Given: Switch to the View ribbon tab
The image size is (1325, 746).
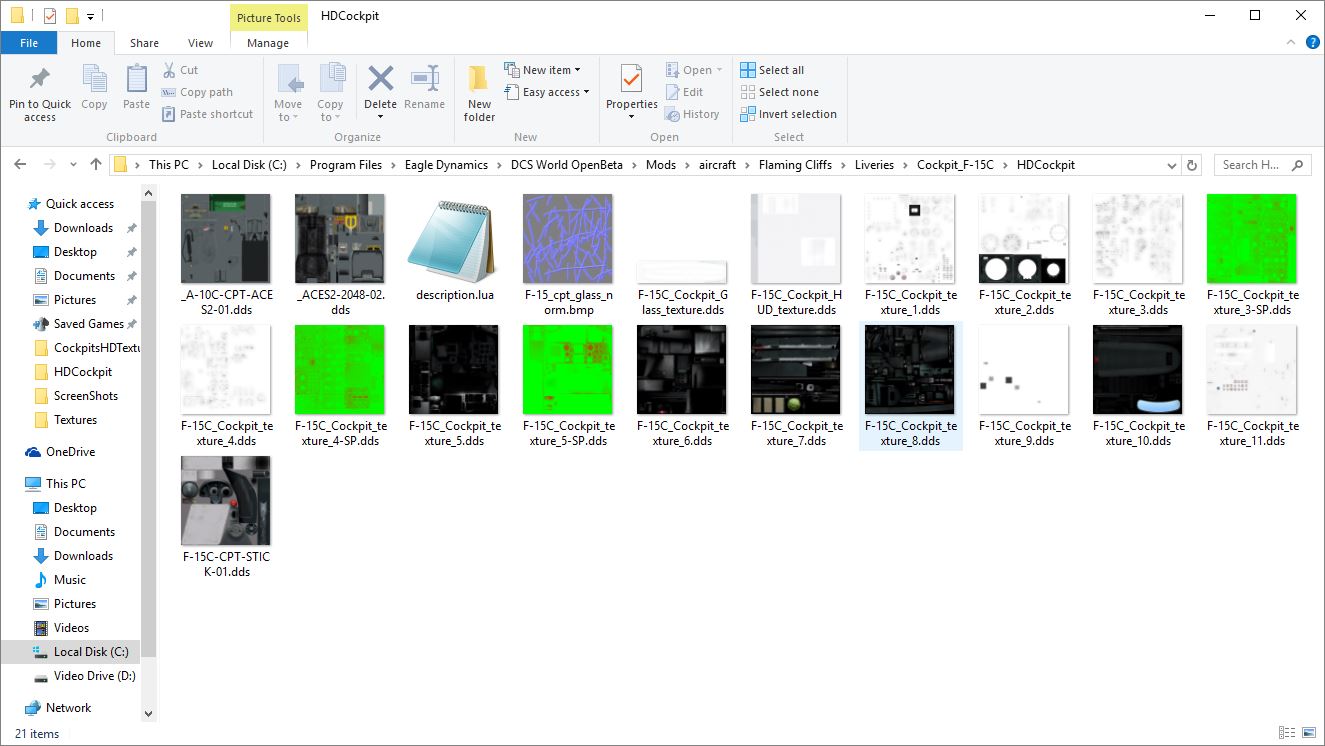Looking at the screenshot, I should [201, 43].
